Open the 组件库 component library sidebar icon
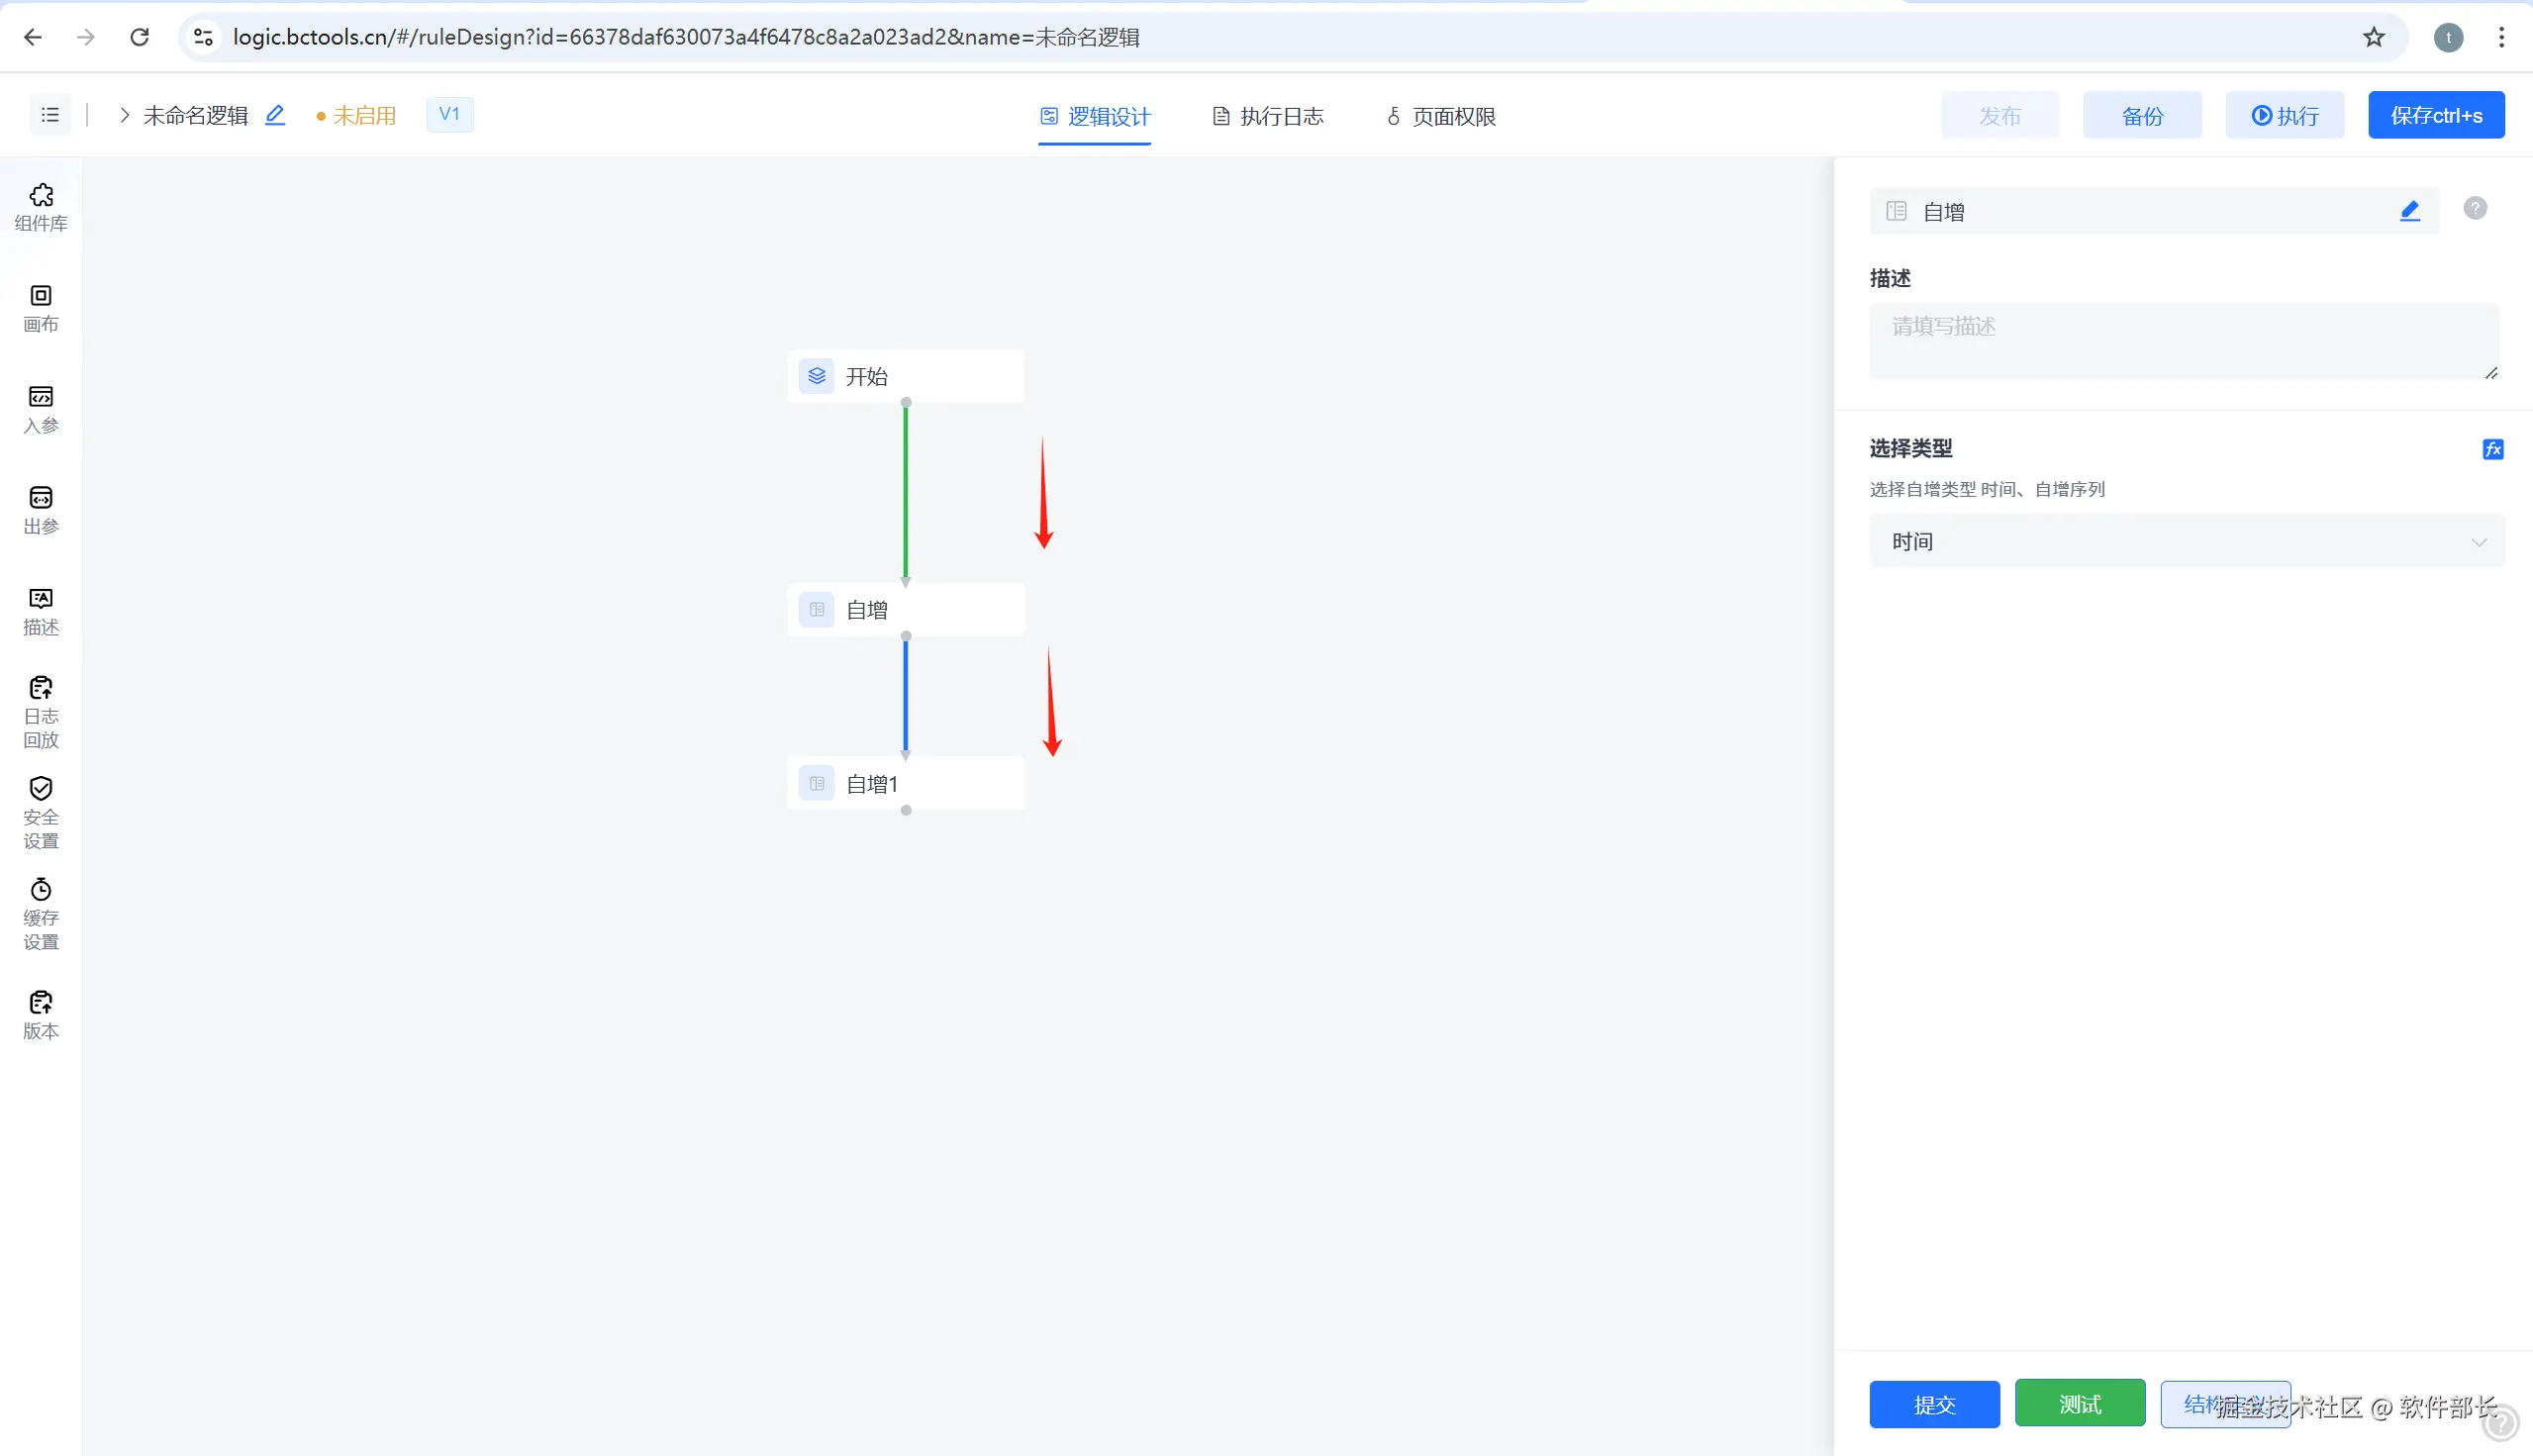The image size is (2533, 1456). [x=41, y=206]
